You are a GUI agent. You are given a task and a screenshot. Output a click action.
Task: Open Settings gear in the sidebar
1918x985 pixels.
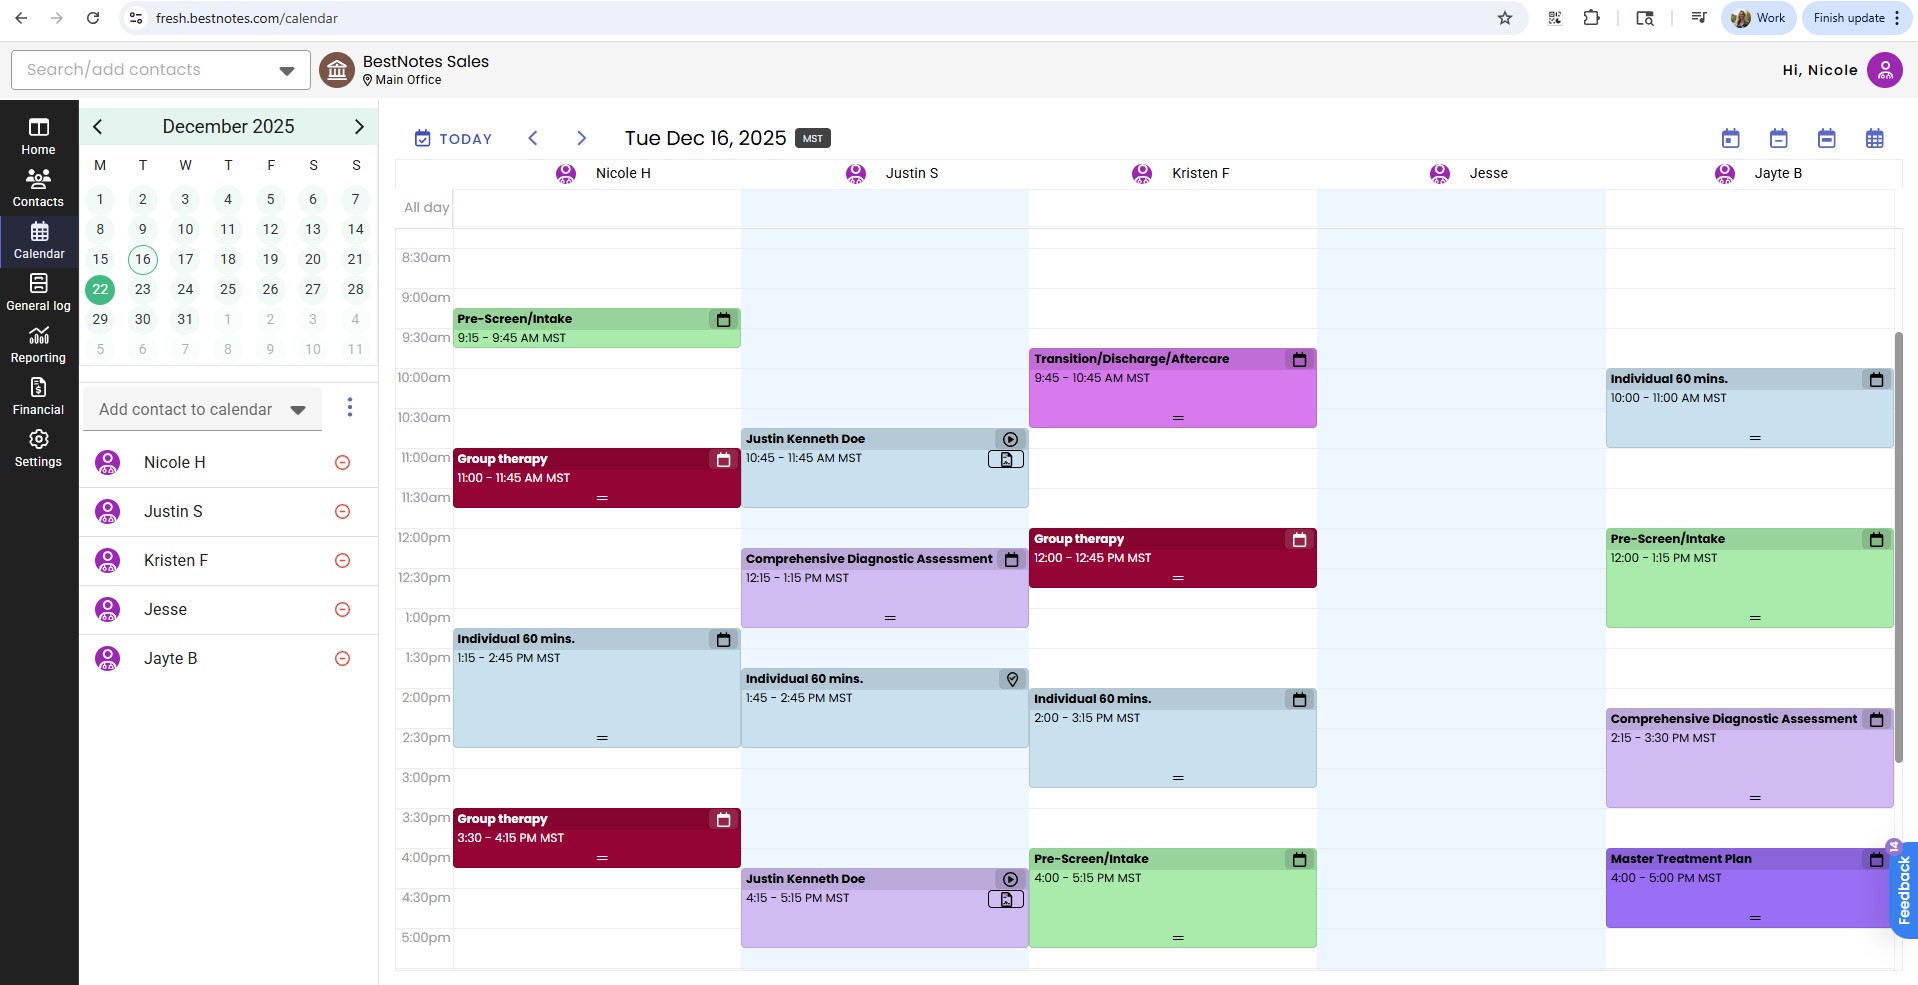38,449
